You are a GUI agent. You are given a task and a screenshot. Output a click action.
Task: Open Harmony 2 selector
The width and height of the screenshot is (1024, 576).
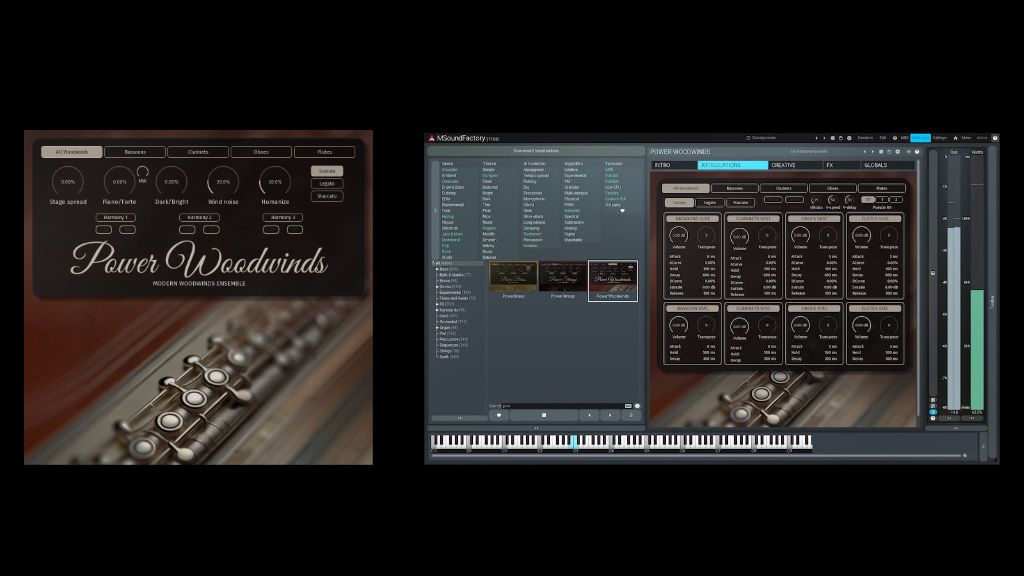pyautogui.click(x=199, y=217)
